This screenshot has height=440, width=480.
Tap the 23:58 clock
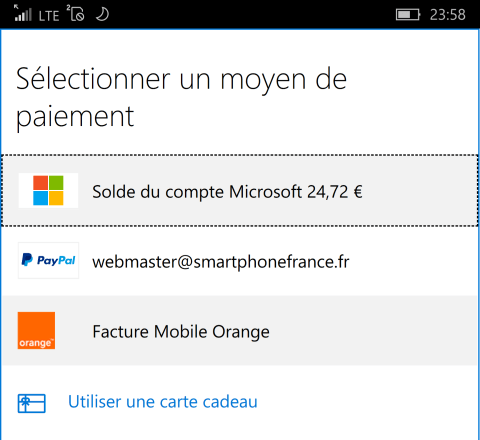(x=448, y=15)
